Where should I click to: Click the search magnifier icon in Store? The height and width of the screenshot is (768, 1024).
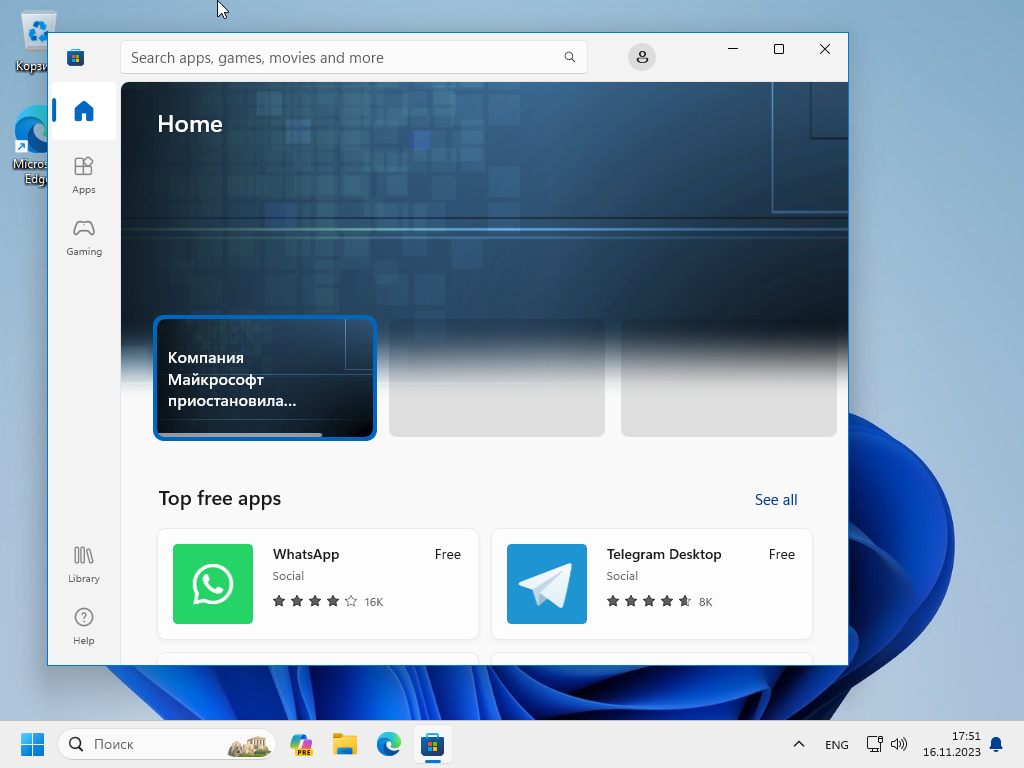coord(570,58)
